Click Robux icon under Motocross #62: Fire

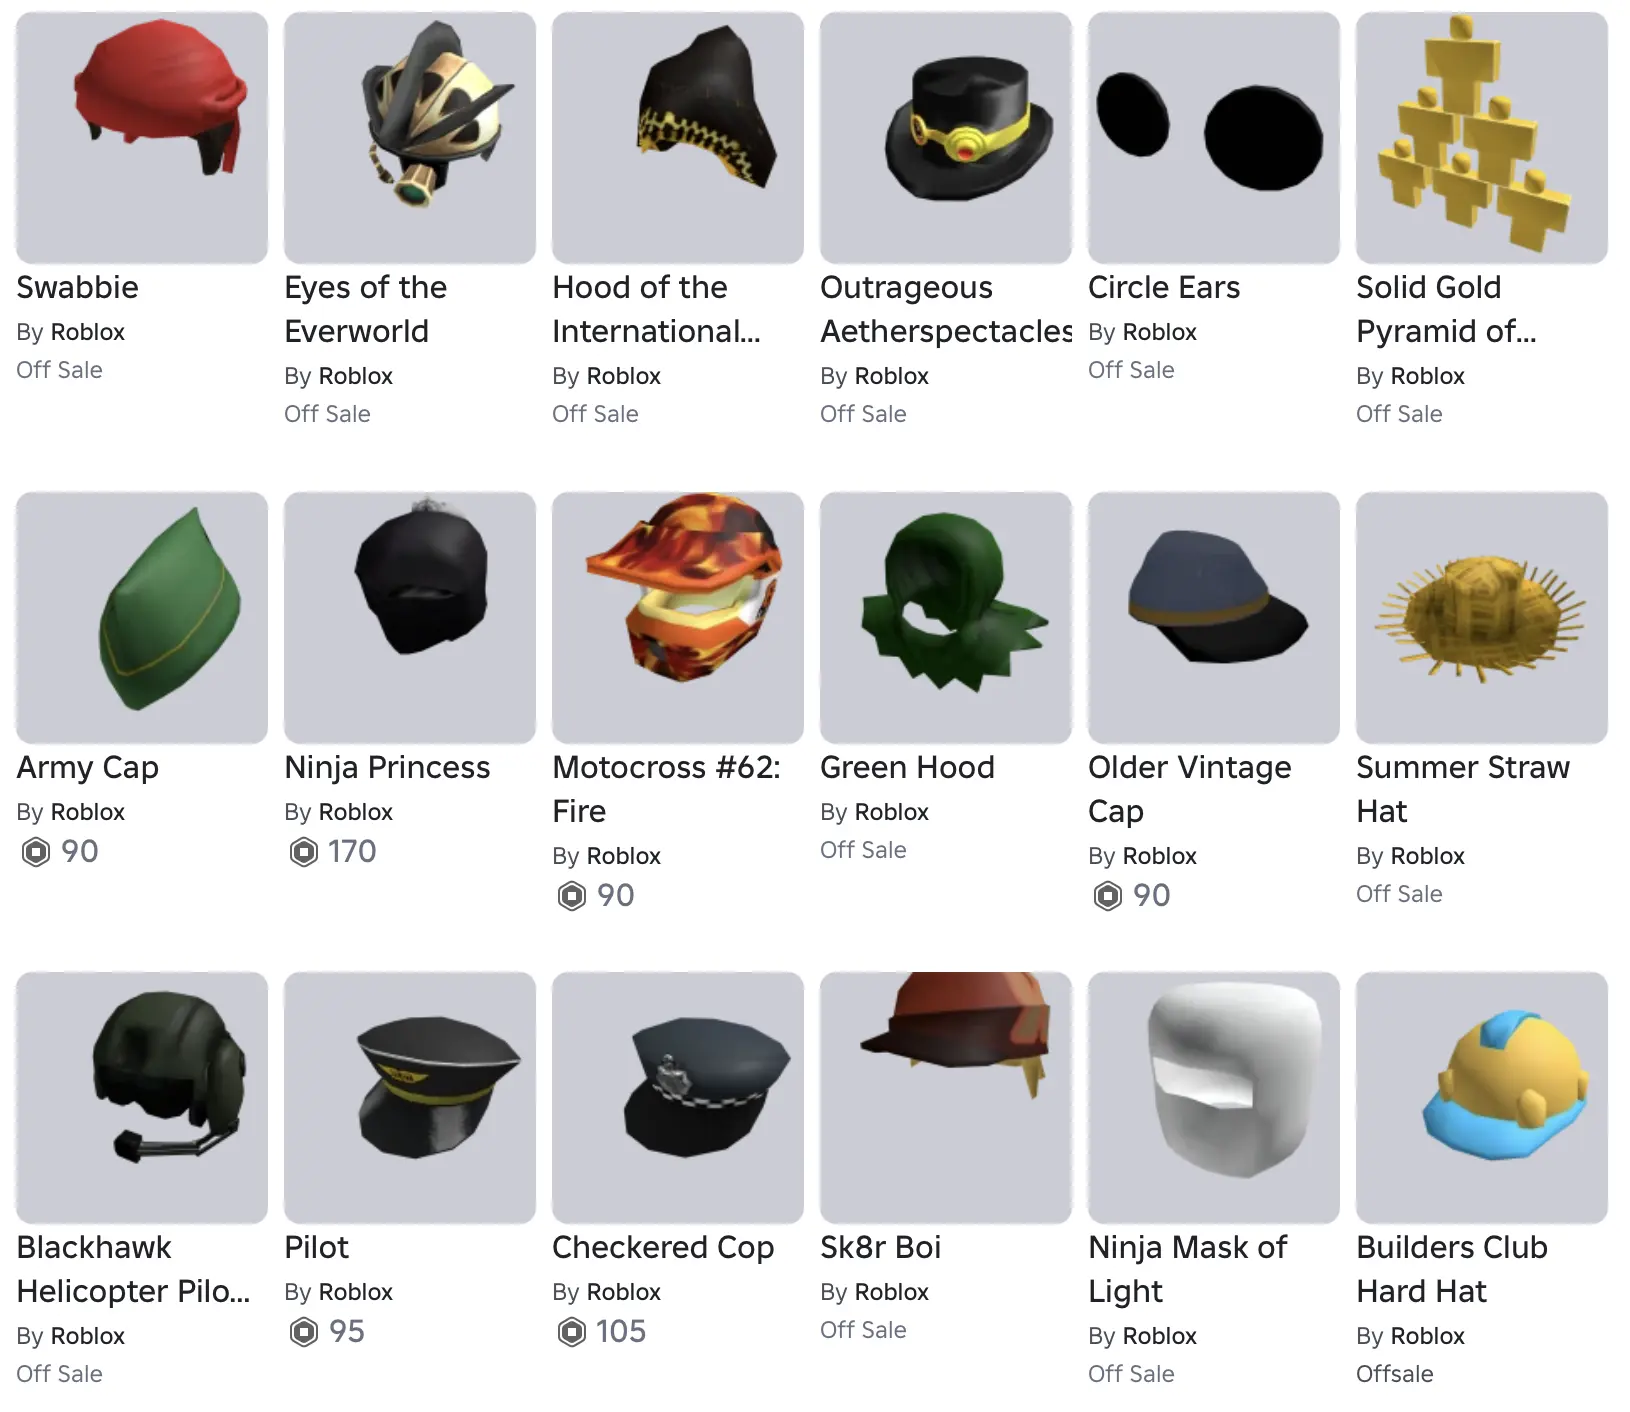572,896
